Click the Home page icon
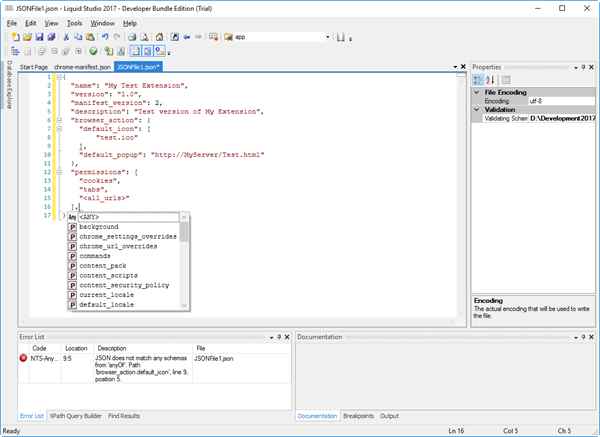Image resolution: width=600 pixels, height=437 pixels. click(x=160, y=37)
